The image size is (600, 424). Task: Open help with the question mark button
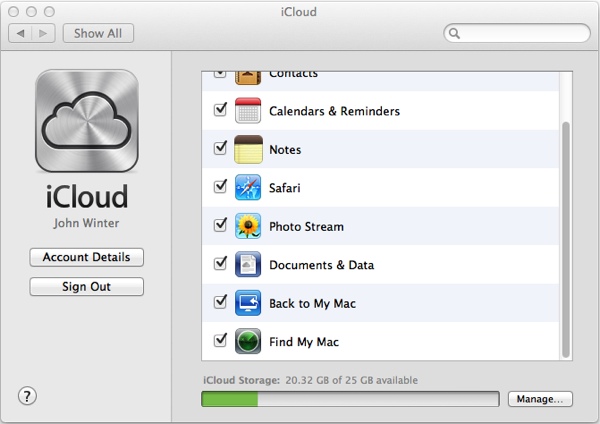(x=27, y=396)
